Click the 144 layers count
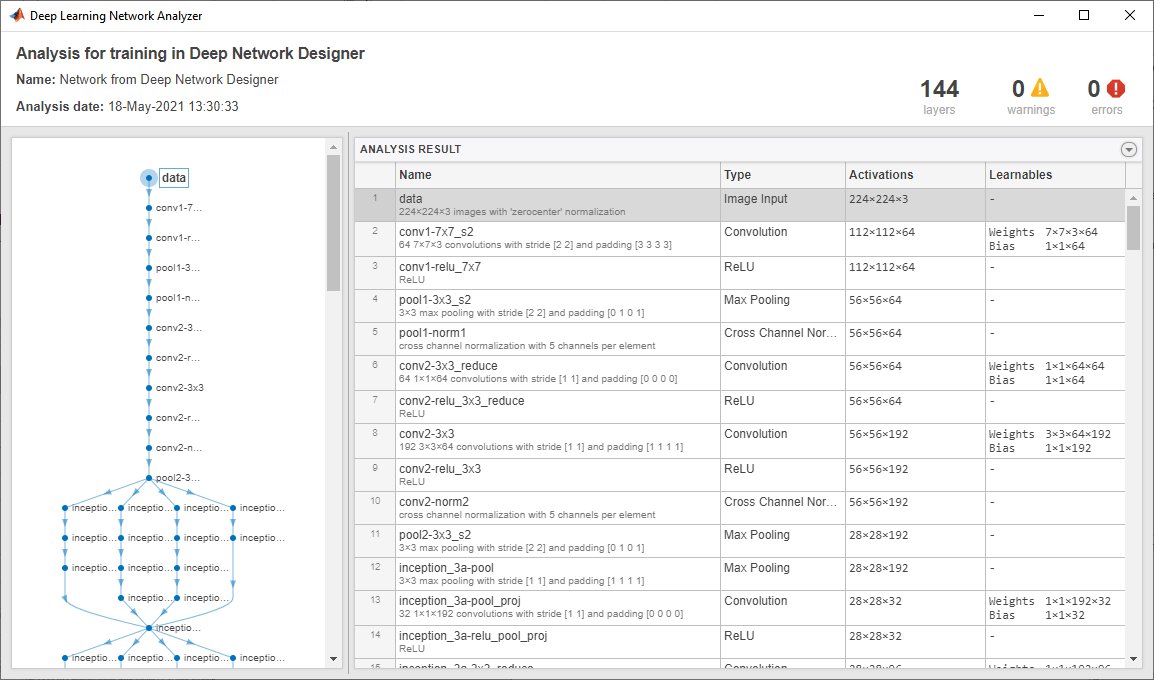This screenshot has width=1154, height=680. click(x=939, y=89)
